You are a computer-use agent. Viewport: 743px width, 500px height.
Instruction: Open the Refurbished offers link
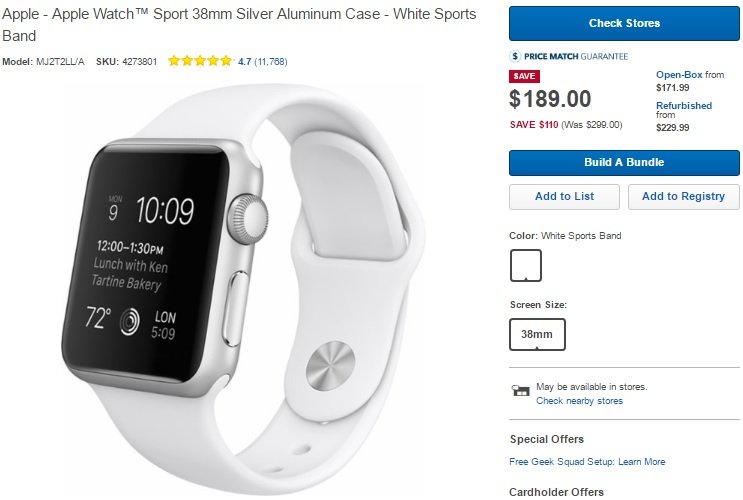pos(684,106)
